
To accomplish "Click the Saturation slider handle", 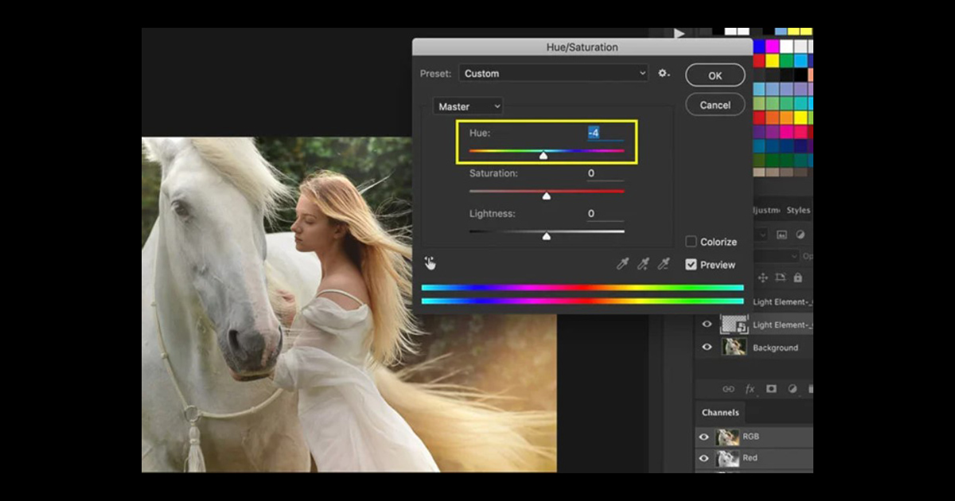I will coord(546,195).
